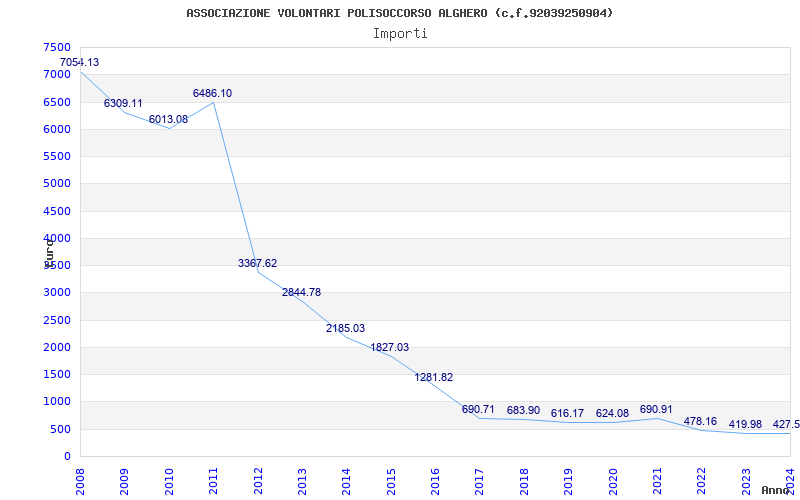
Task: Click the 1000 y-axis tick label
Action: [x=57, y=402]
